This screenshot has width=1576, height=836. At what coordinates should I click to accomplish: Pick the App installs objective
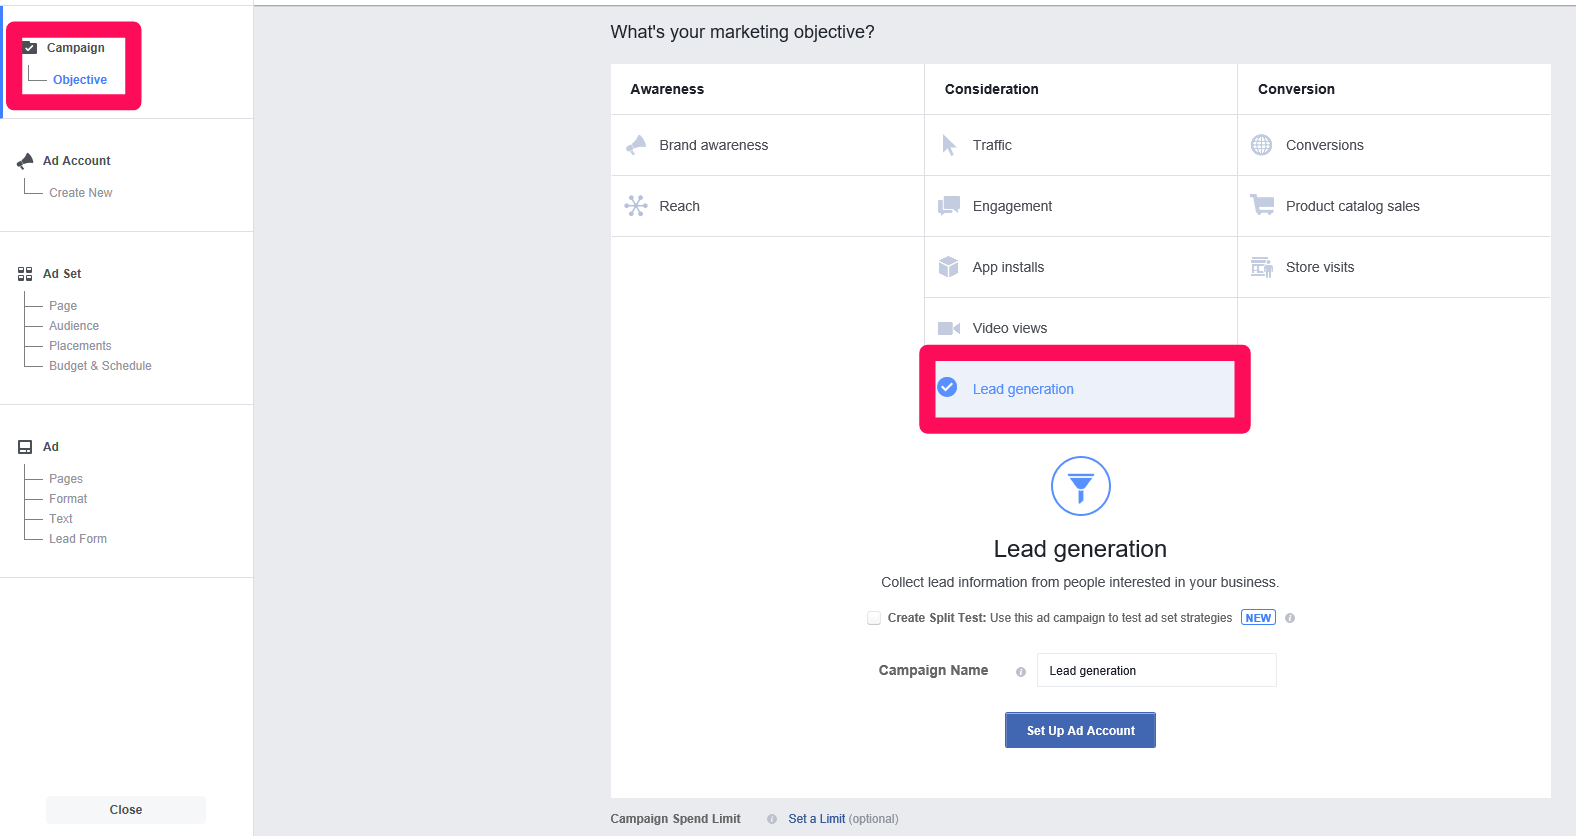coord(1081,267)
